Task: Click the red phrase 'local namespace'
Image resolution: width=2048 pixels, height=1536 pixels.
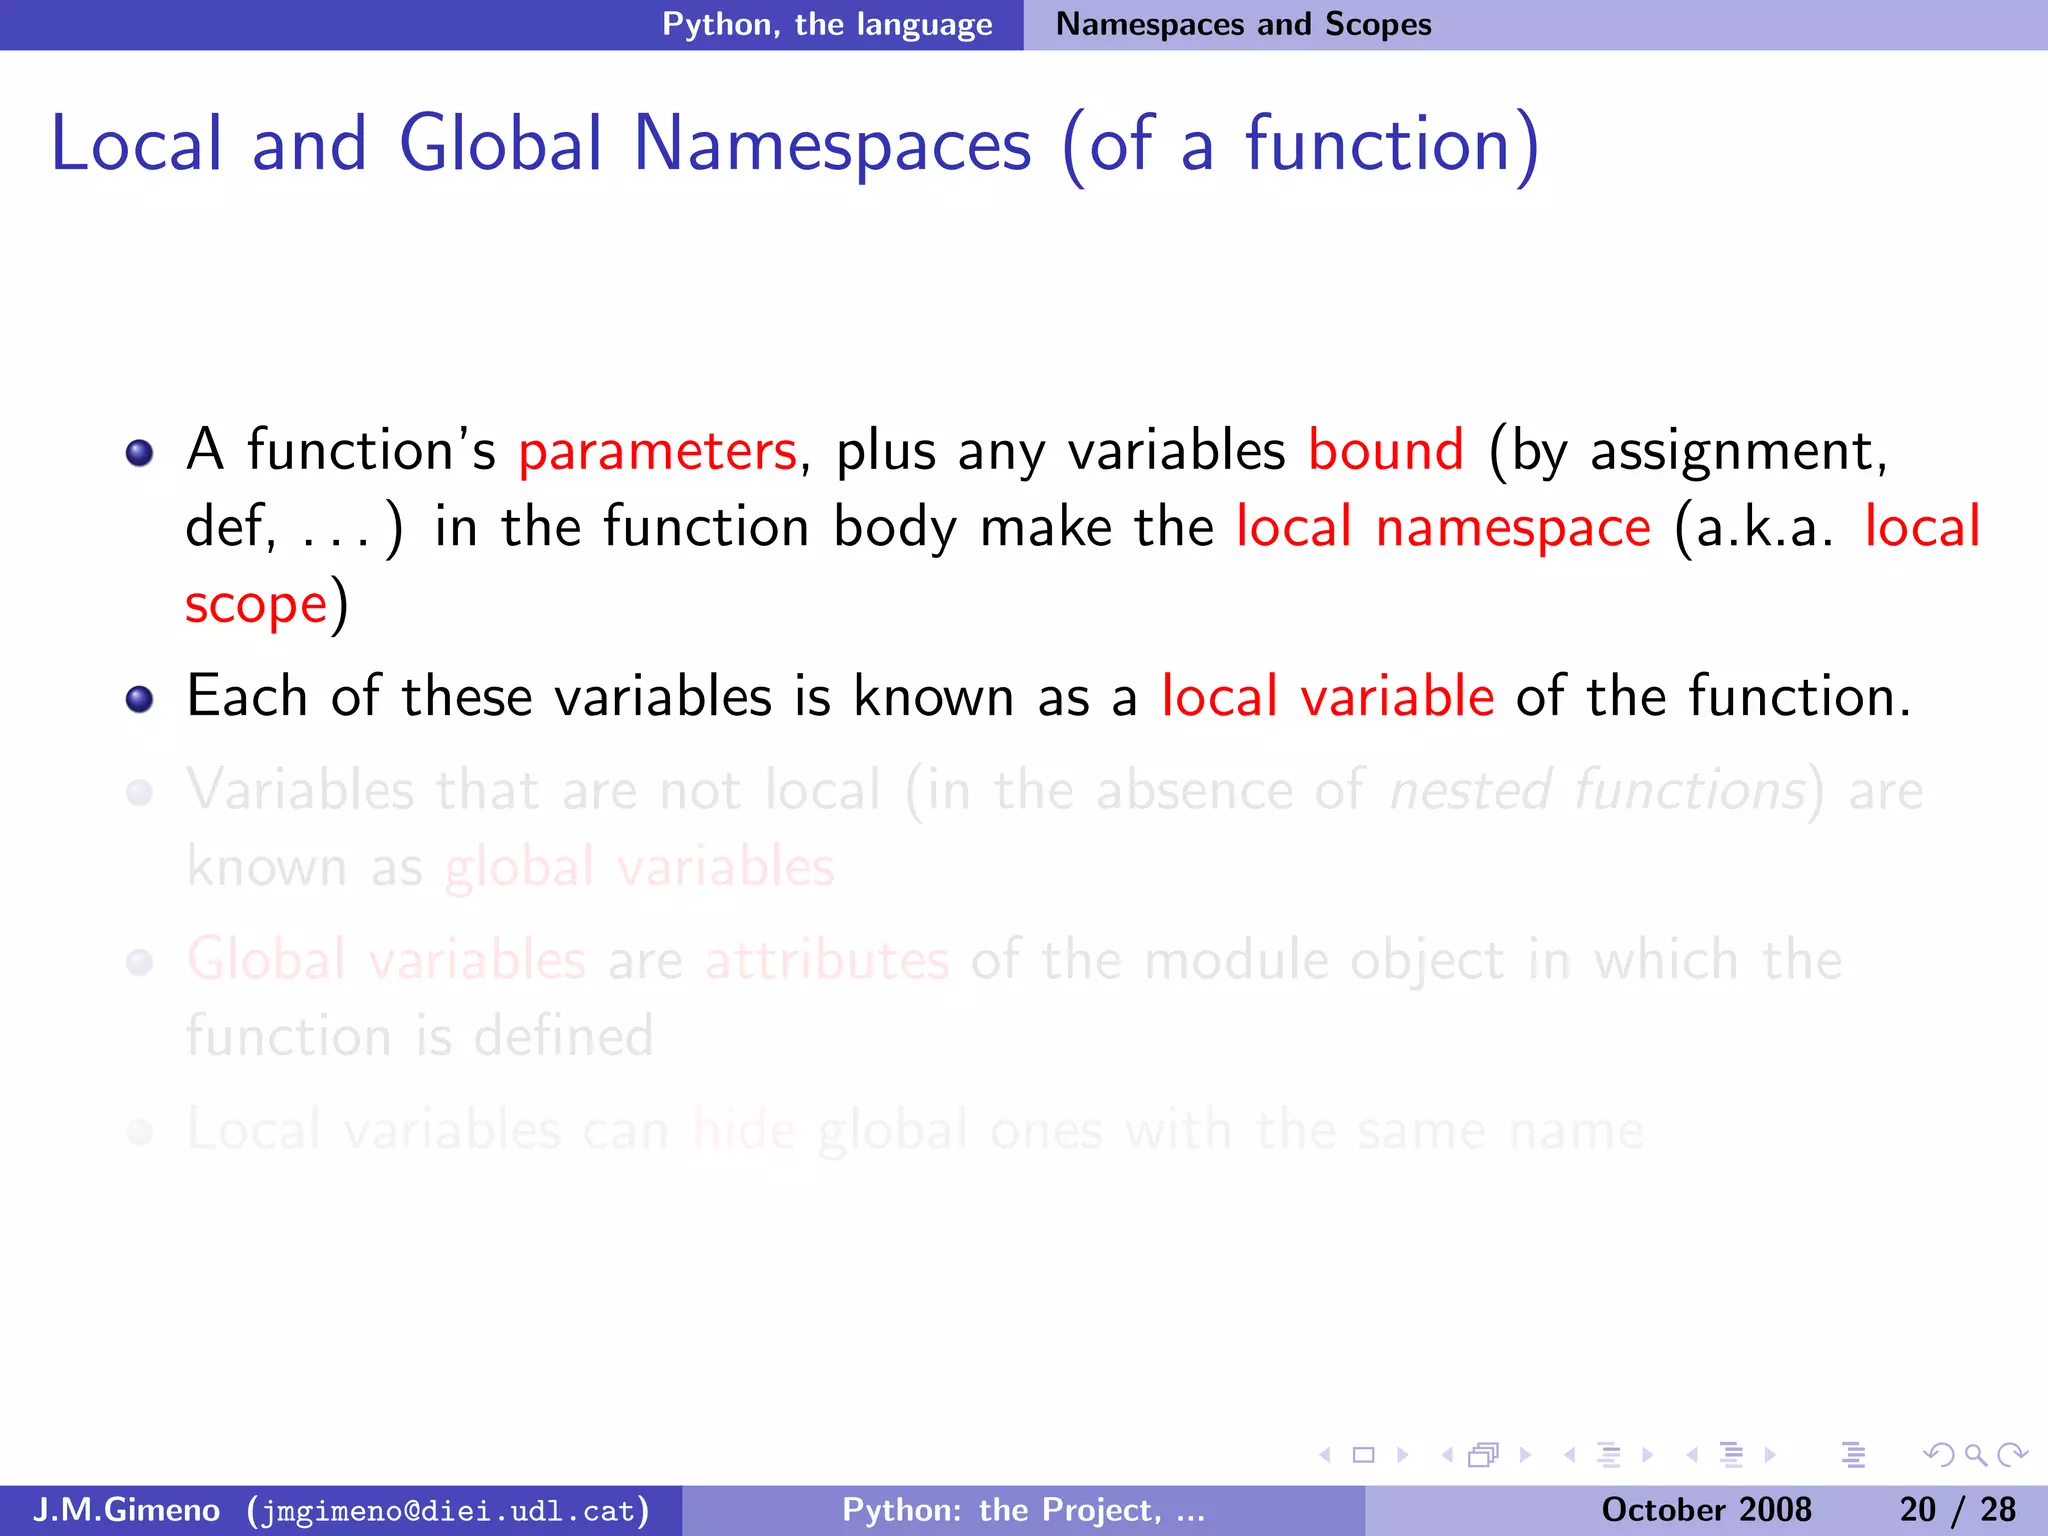Action: (1443, 527)
